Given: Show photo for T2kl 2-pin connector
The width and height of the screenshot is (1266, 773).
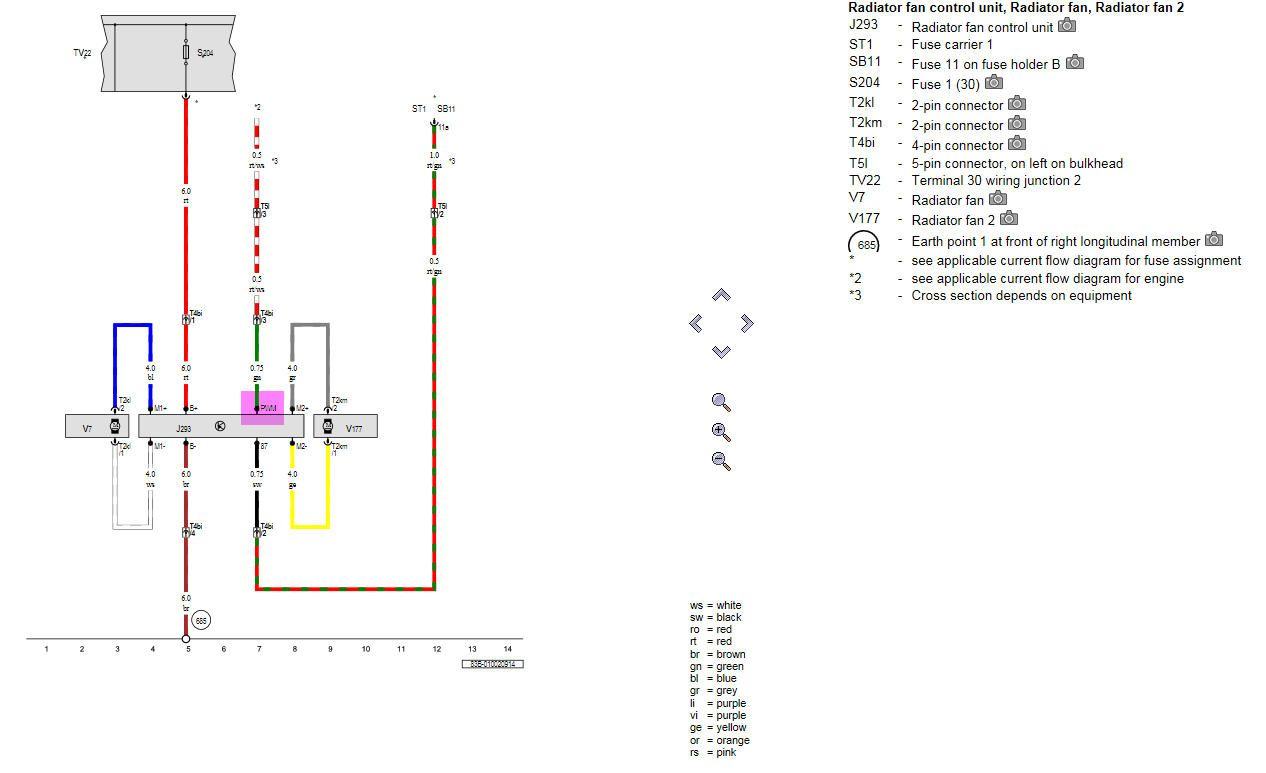Looking at the screenshot, I should [x=1017, y=103].
